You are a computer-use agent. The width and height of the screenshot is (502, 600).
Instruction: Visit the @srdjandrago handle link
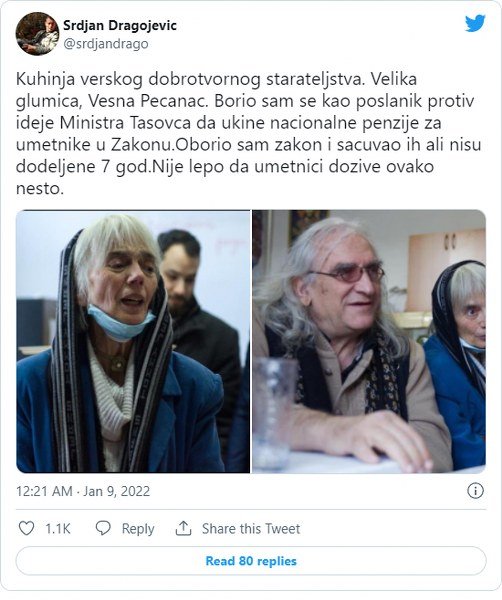pyautogui.click(x=106, y=44)
